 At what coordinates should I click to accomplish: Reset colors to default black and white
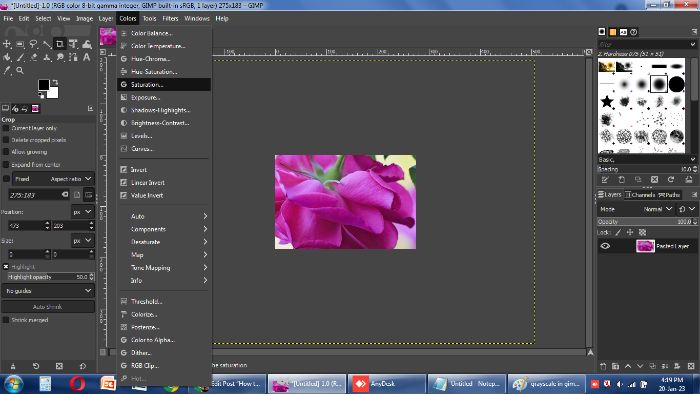(41, 95)
